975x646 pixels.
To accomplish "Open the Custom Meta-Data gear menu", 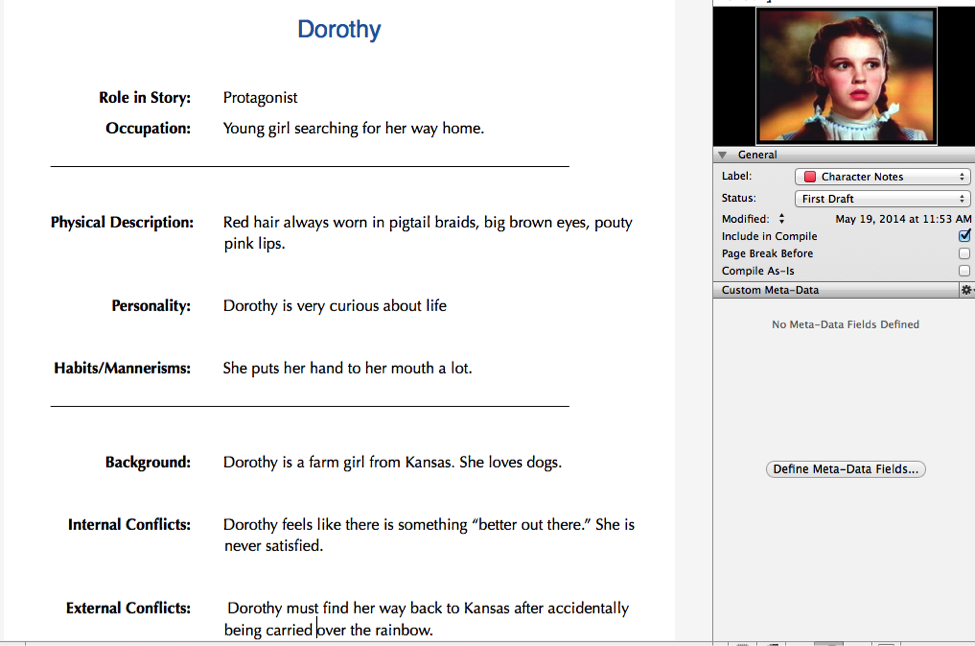I will click(x=966, y=290).
